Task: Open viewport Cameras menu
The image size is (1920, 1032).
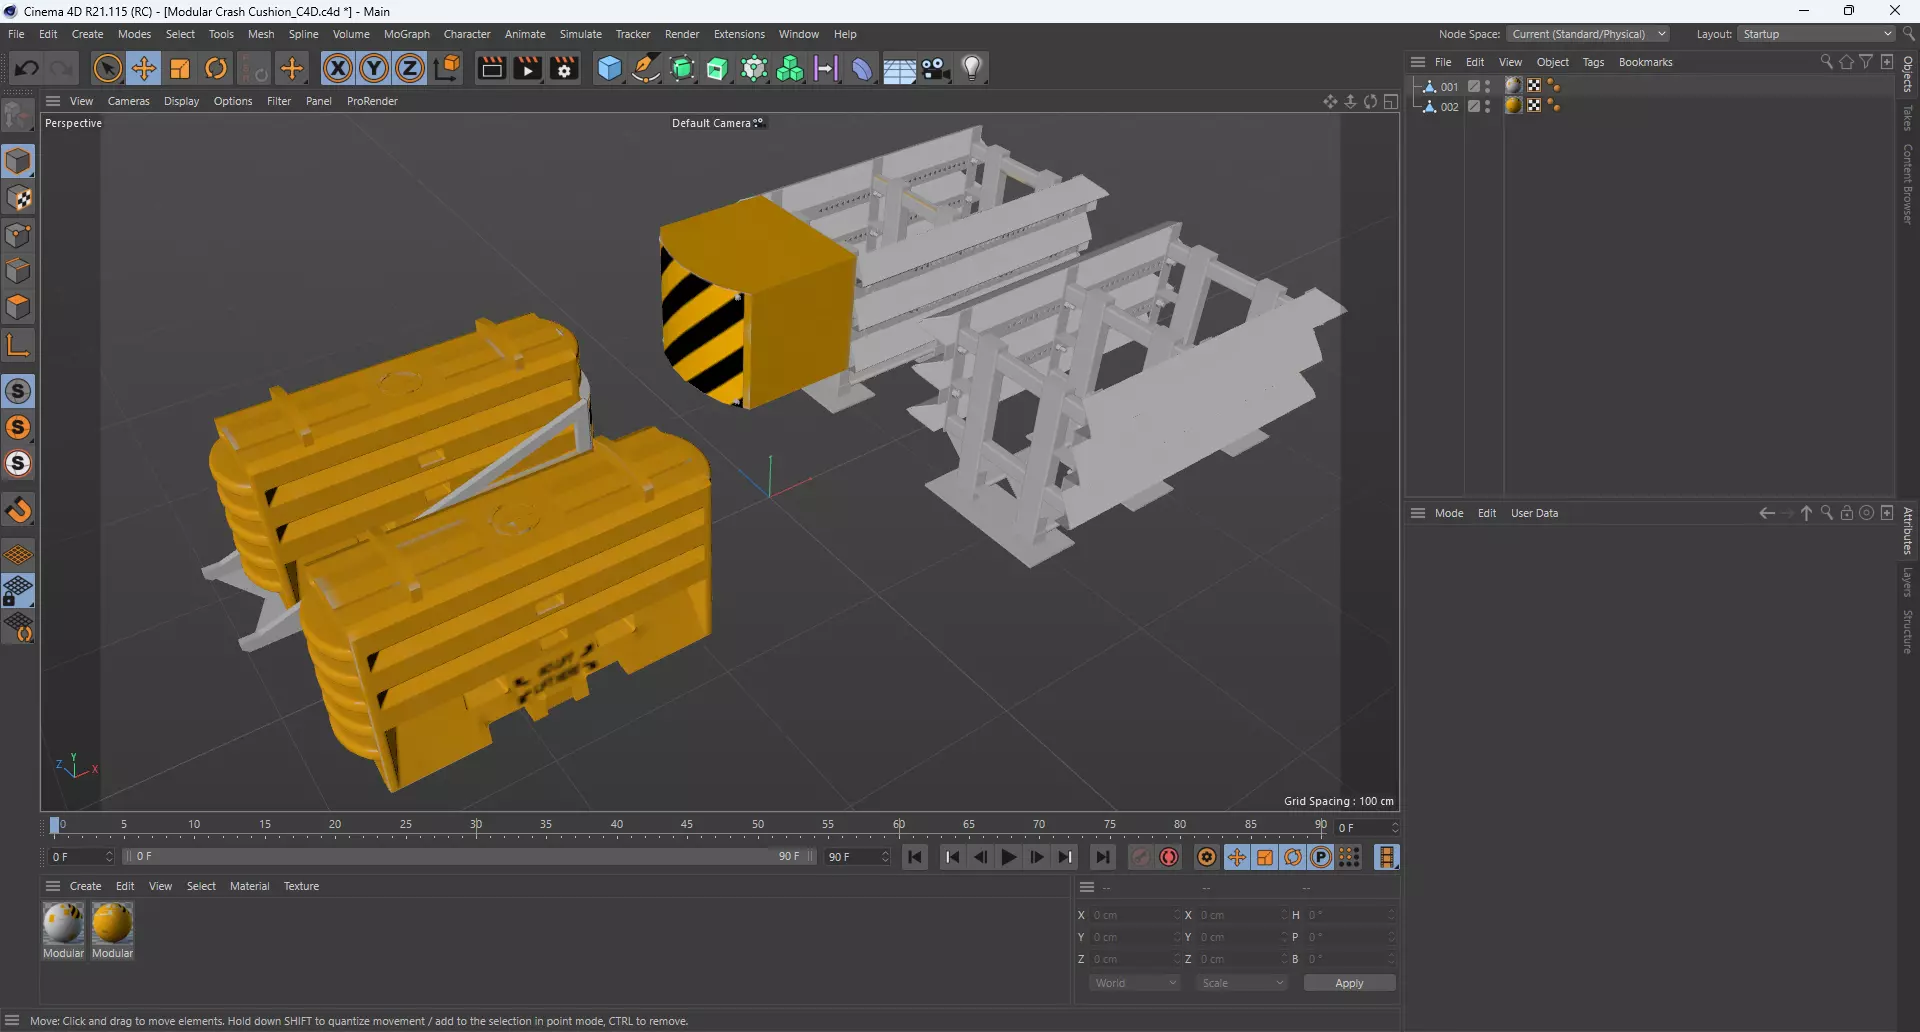Action: coord(128,101)
